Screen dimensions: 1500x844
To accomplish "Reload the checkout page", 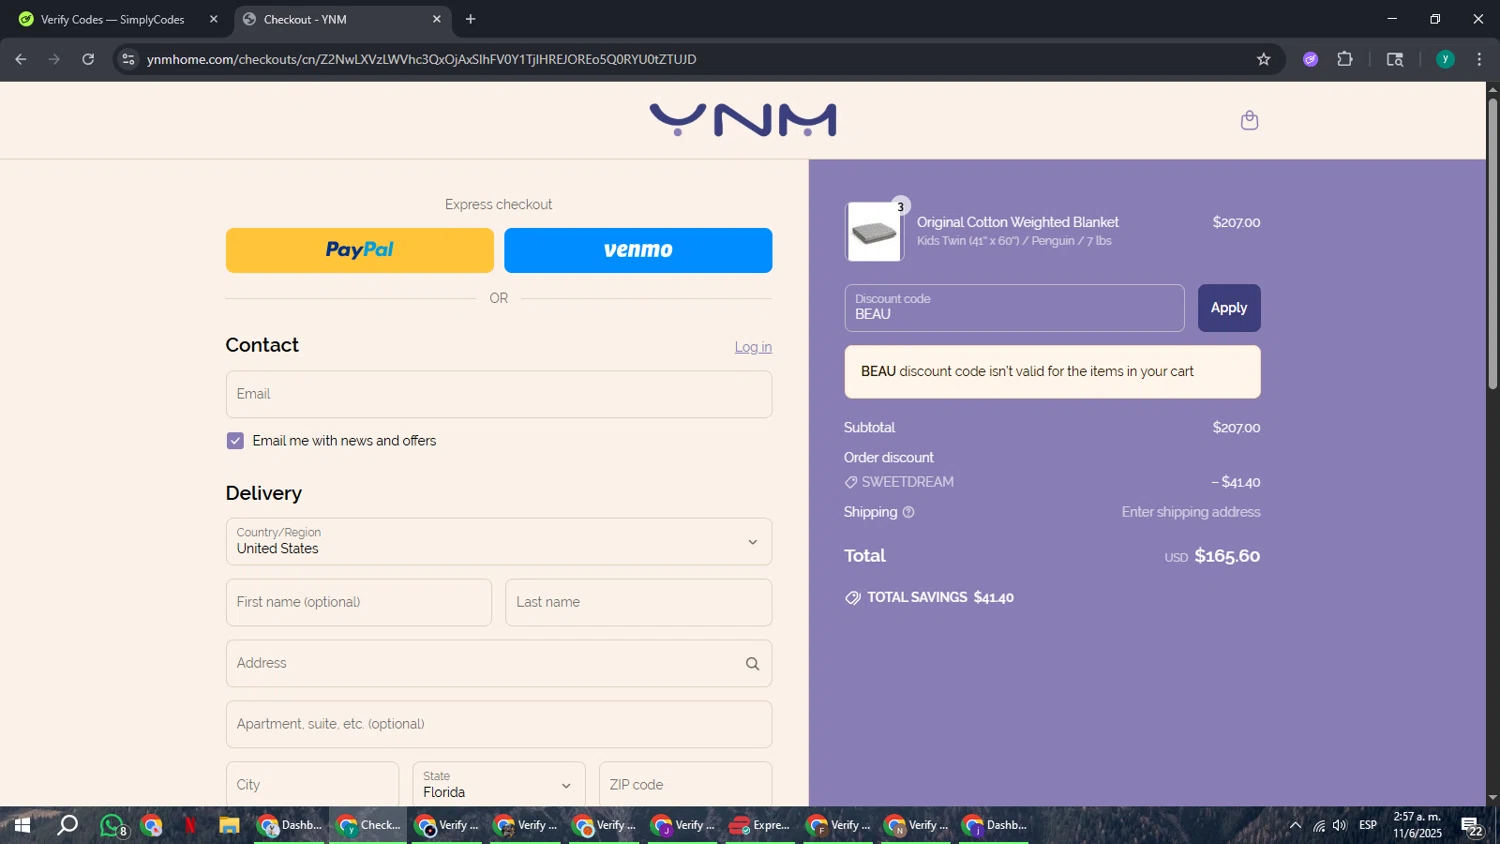I will click(88, 59).
